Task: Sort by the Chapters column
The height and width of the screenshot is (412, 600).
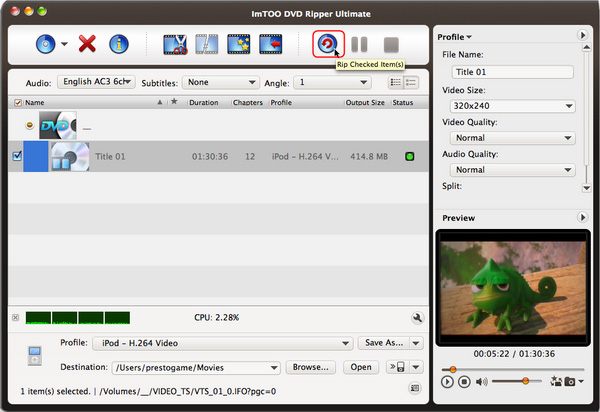Action: (x=248, y=103)
